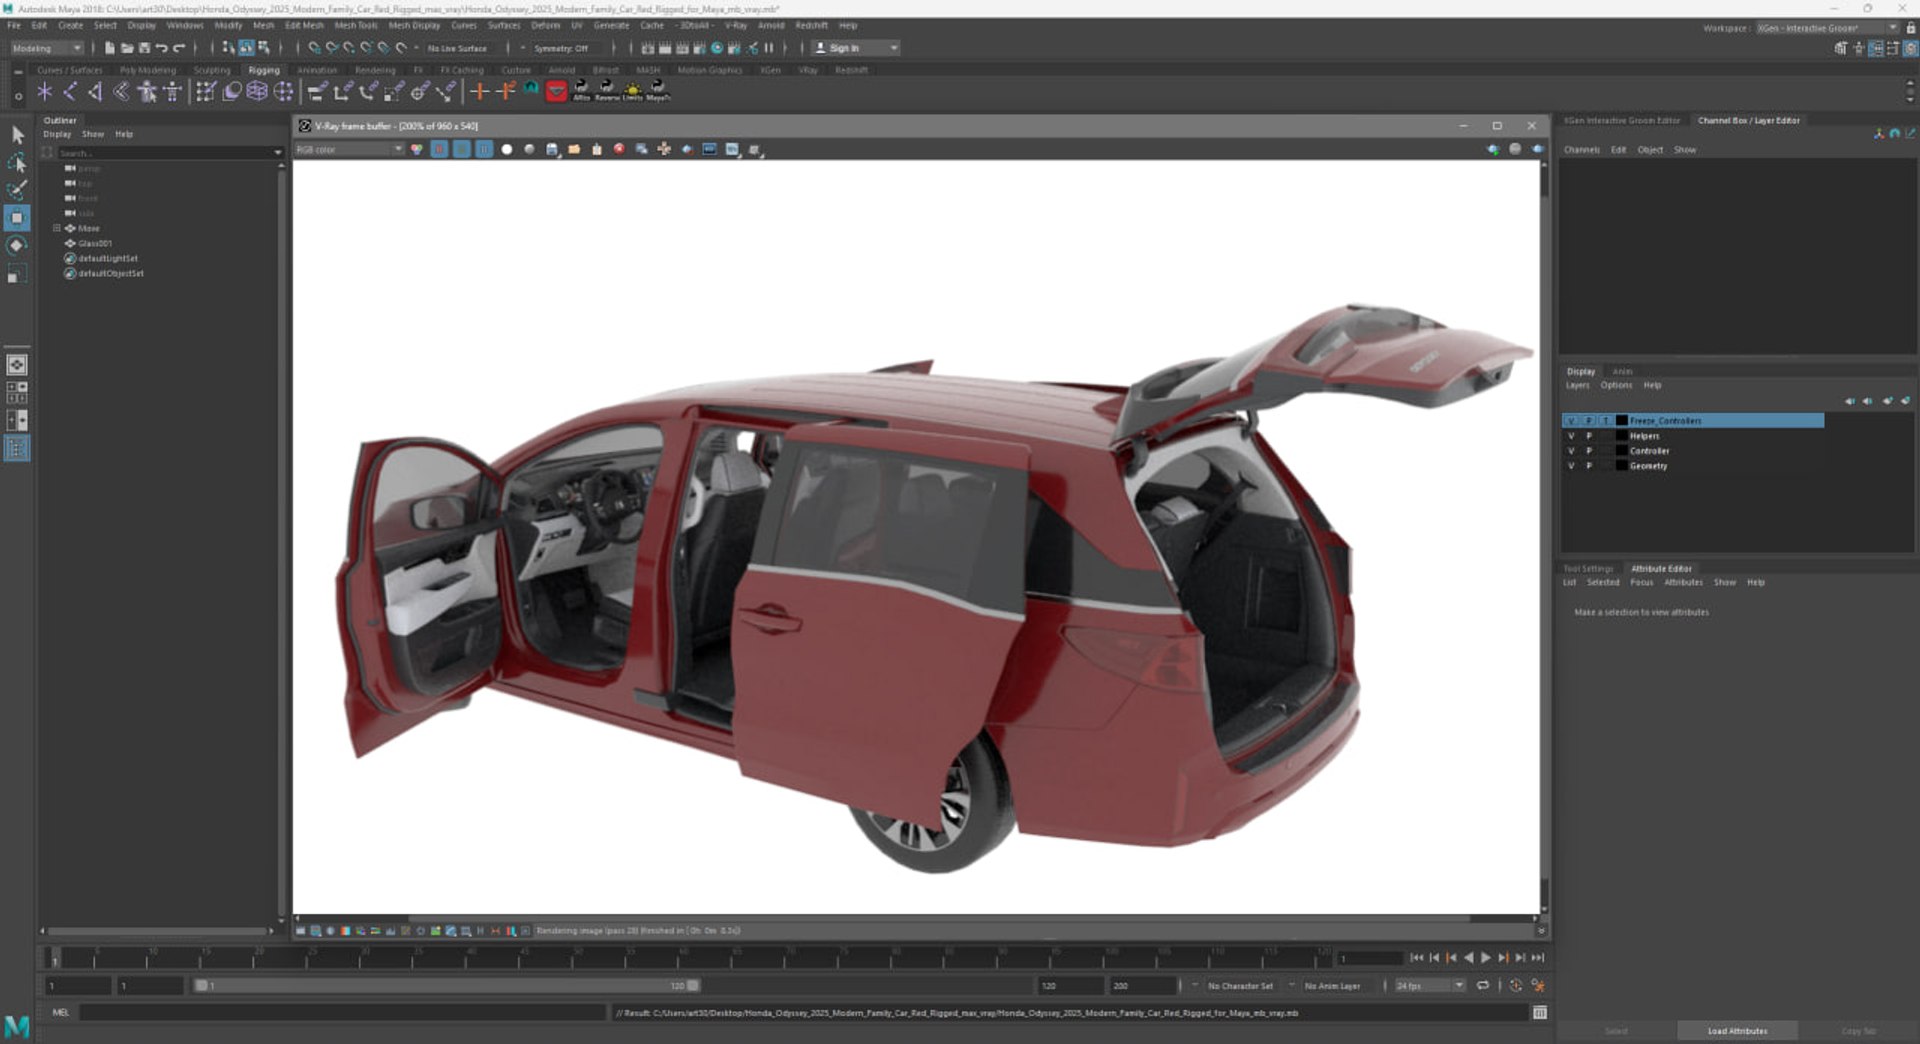
Task: Click the Undo arrow icon
Action: pyautogui.click(x=161, y=48)
